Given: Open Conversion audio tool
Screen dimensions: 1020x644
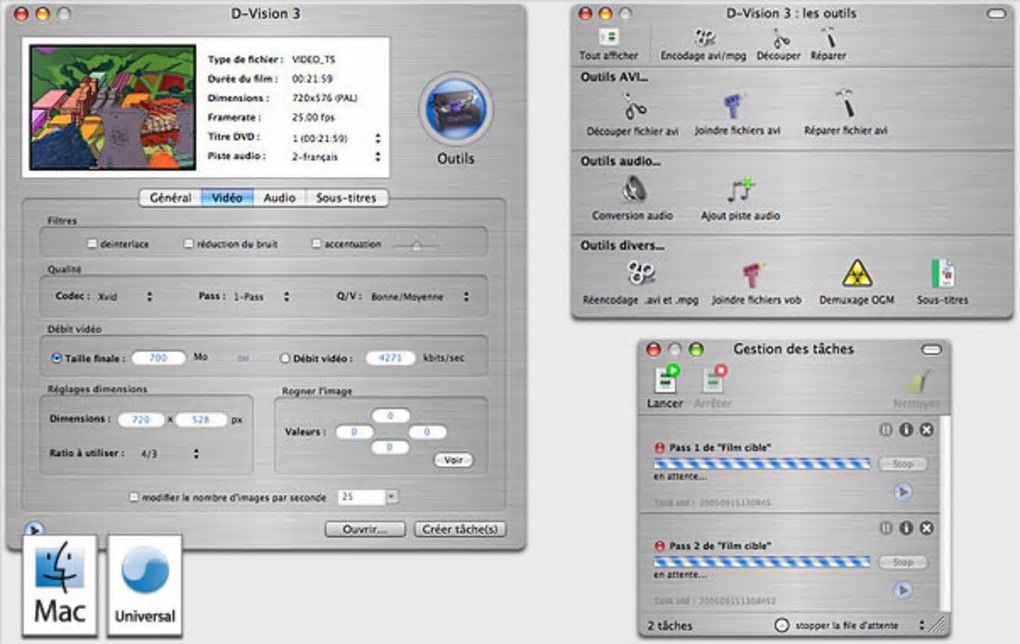Looking at the screenshot, I should pos(632,199).
